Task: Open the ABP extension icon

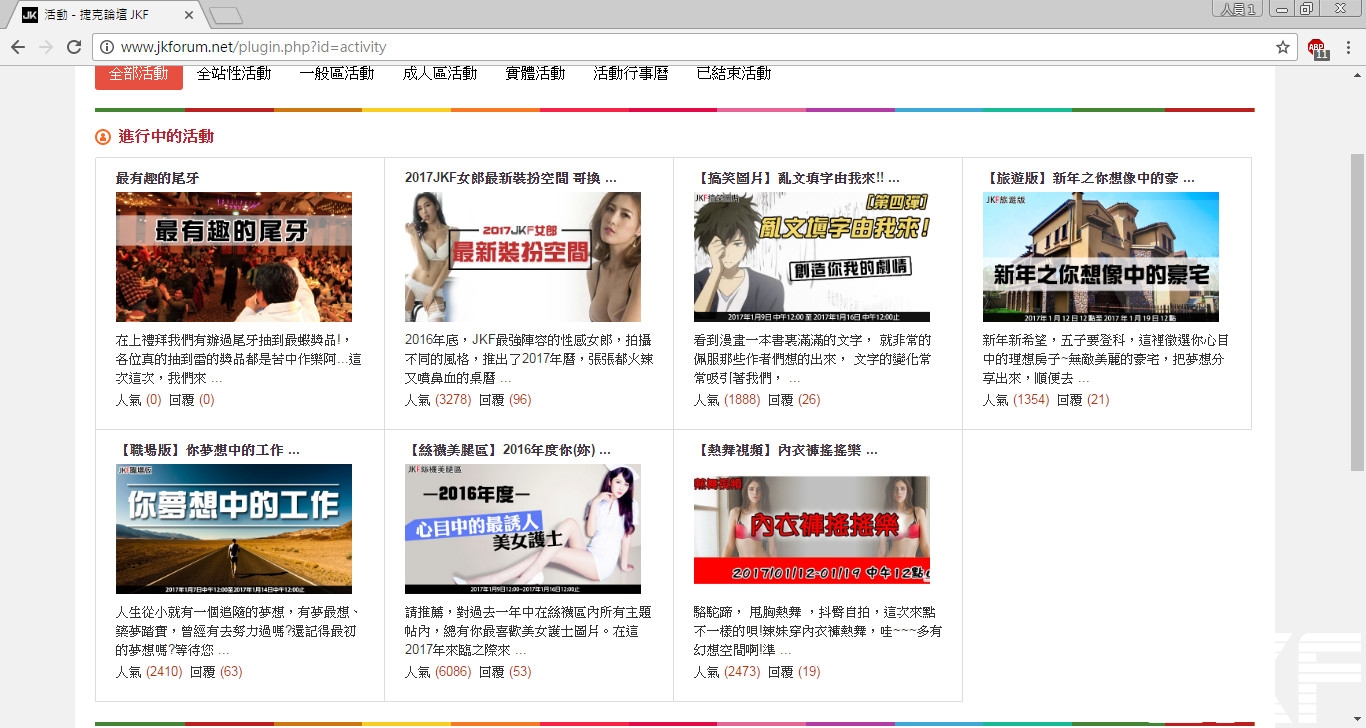Action: click(x=1318, y=48)
